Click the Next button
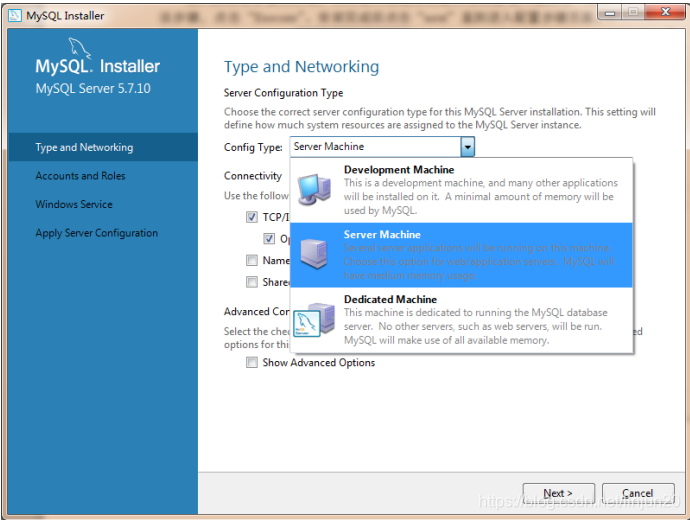The height and width of the screenshot is (520, 690). [x=558, y=493]
